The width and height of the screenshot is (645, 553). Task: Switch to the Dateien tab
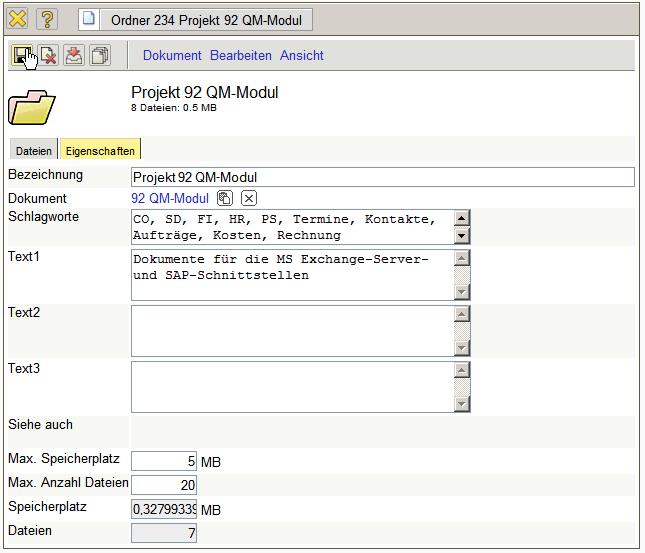click(x=34, y=151)
